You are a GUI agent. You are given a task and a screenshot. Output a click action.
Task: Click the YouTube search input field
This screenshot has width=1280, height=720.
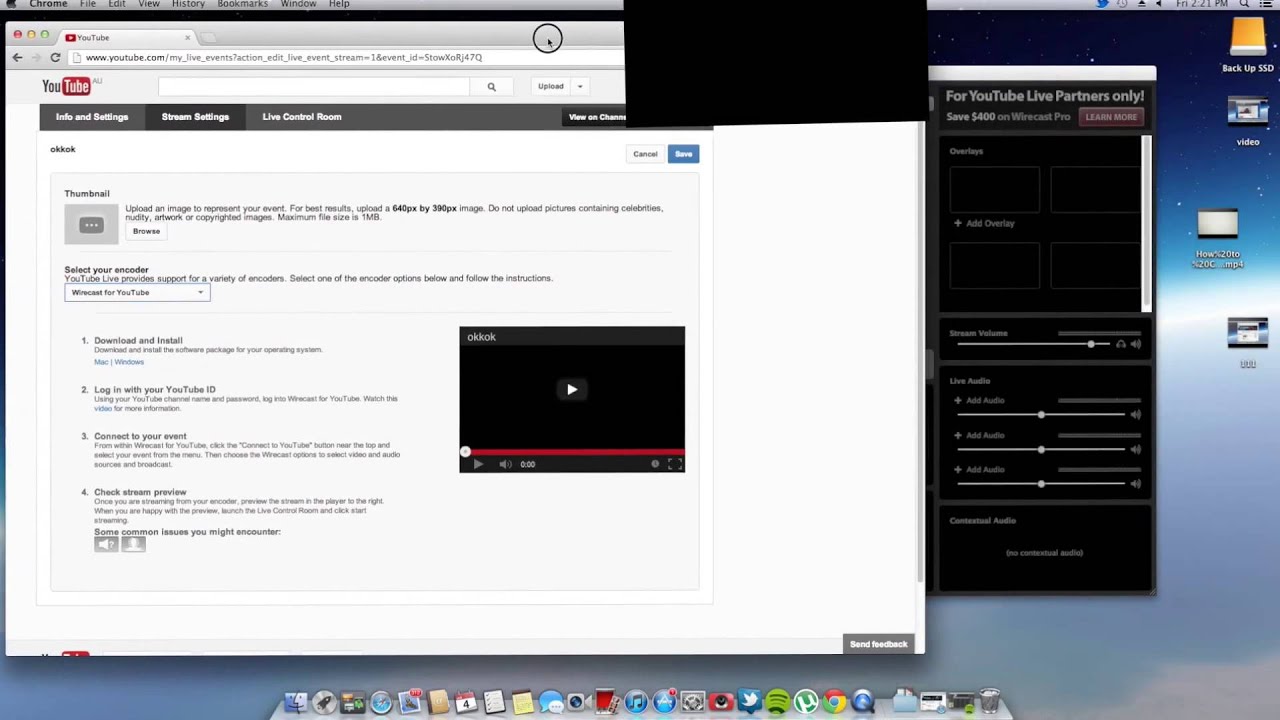pos(314,87)
